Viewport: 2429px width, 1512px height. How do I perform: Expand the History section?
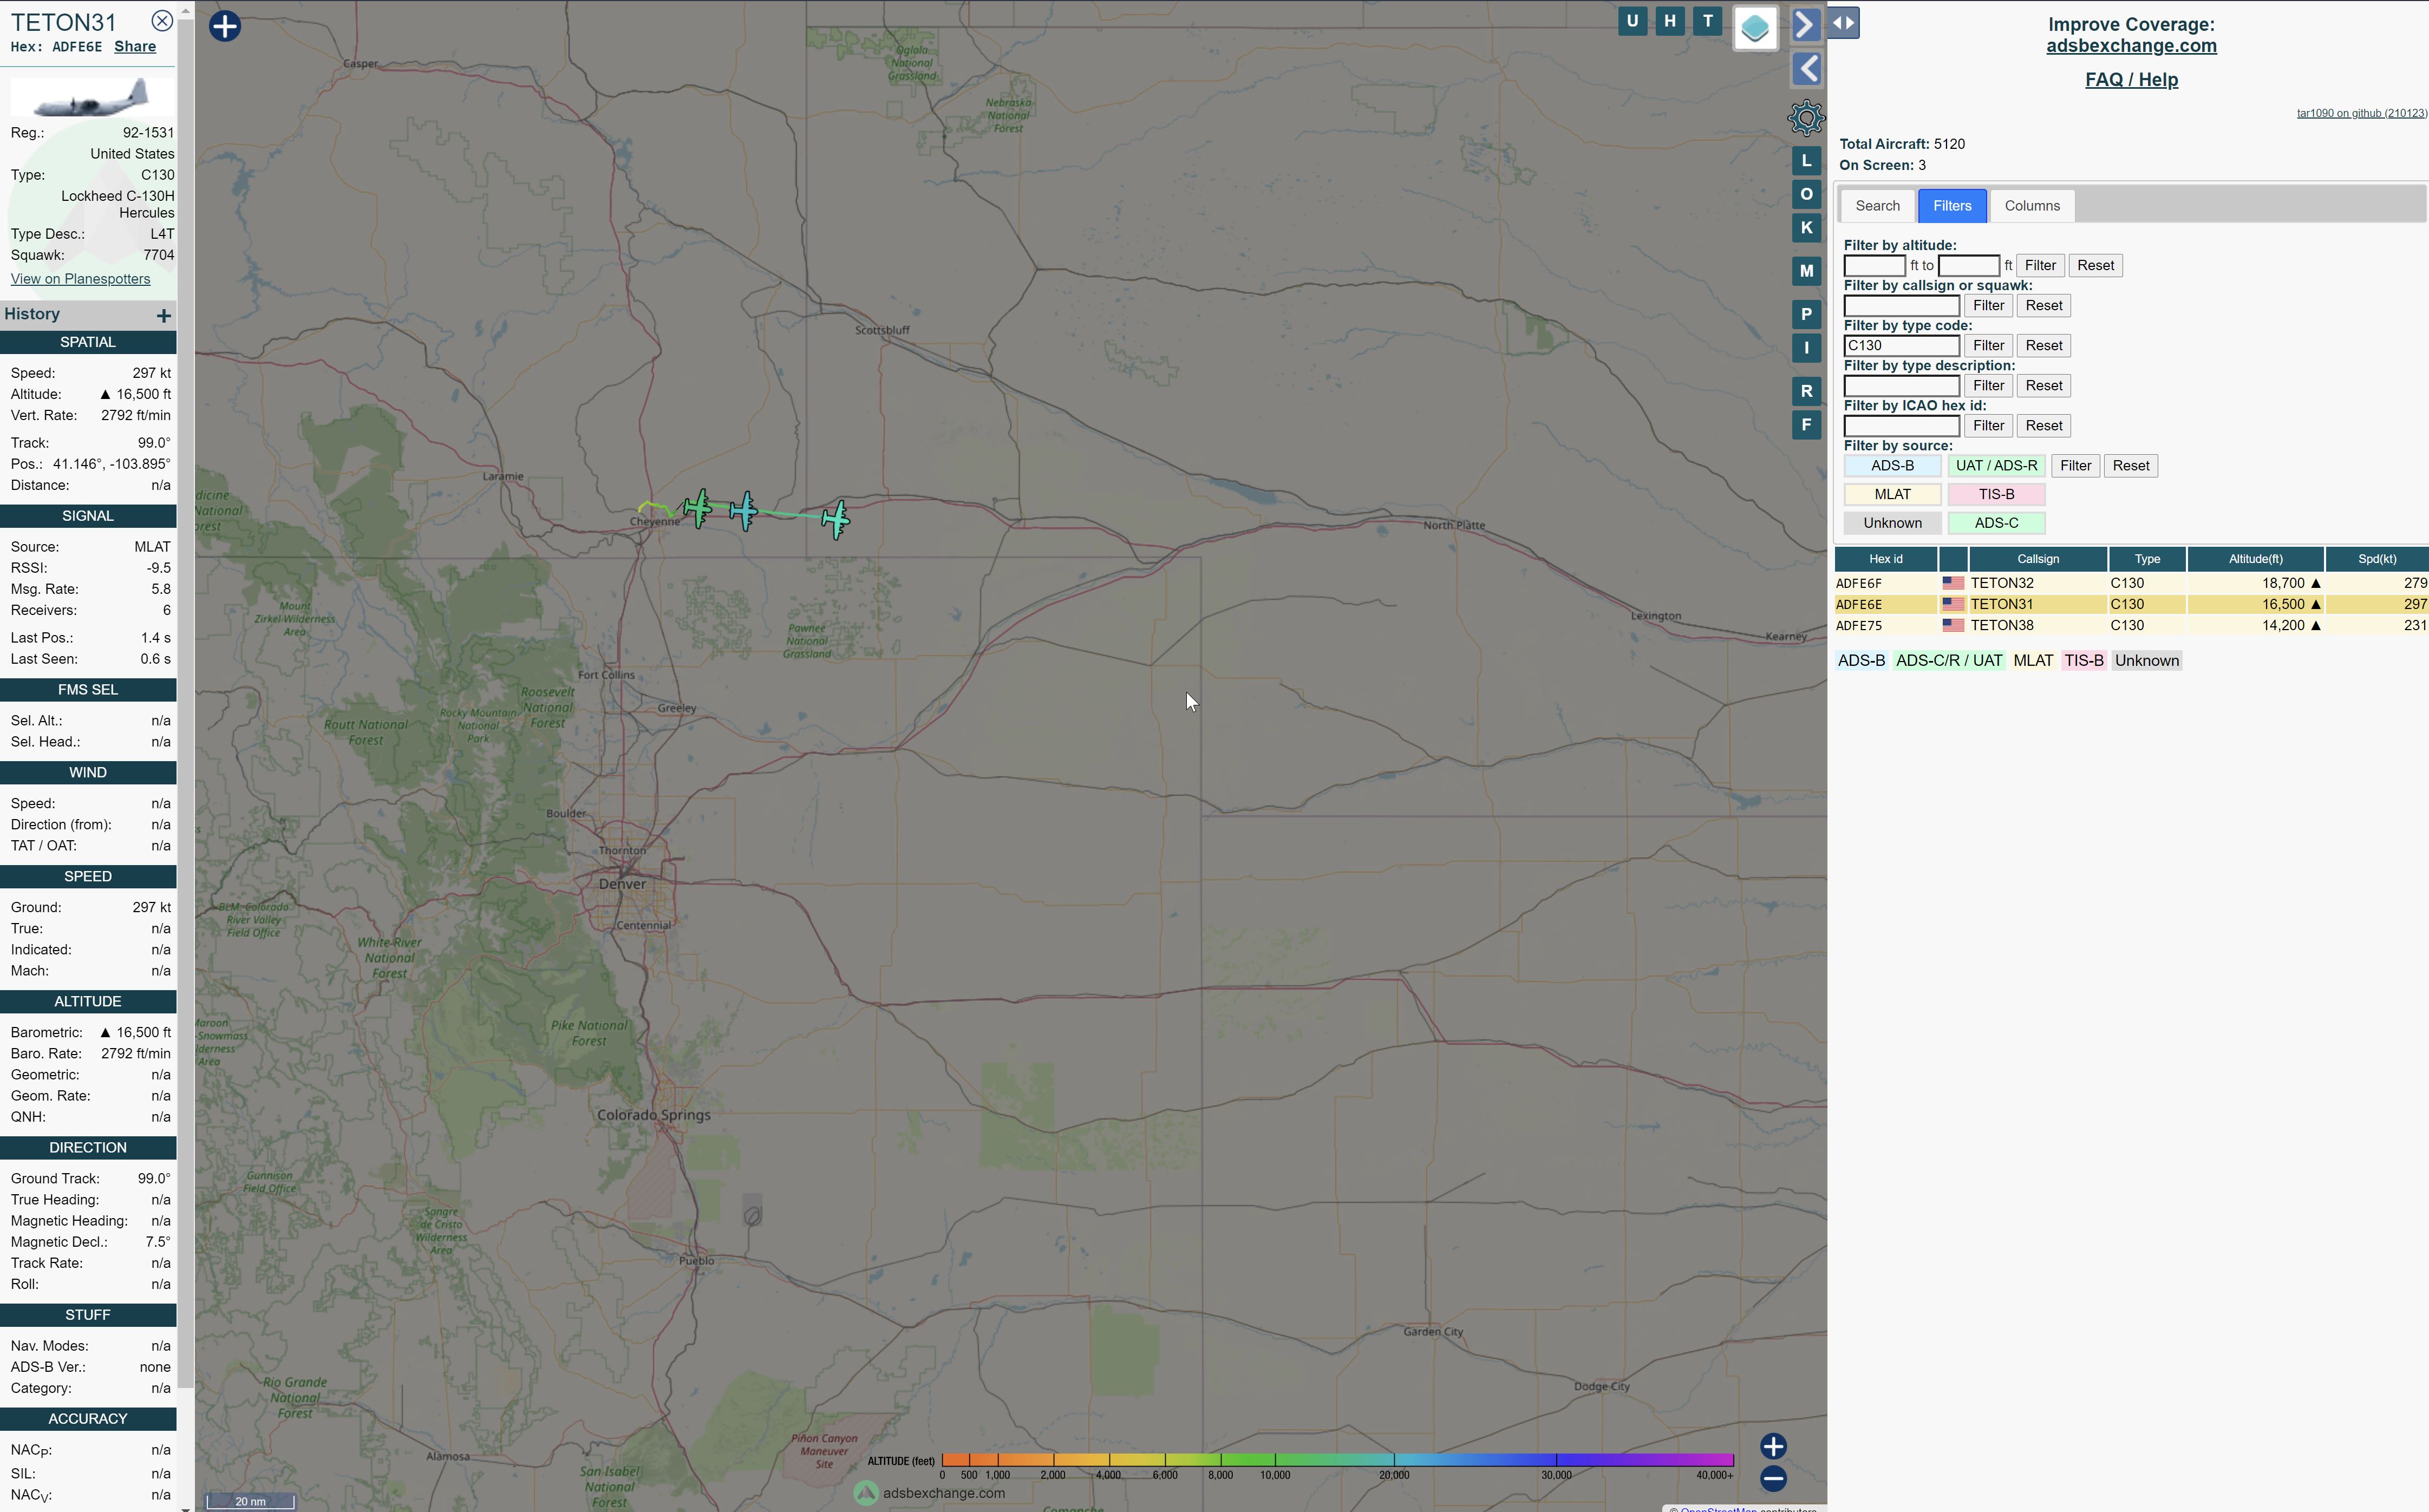(164, 316)
